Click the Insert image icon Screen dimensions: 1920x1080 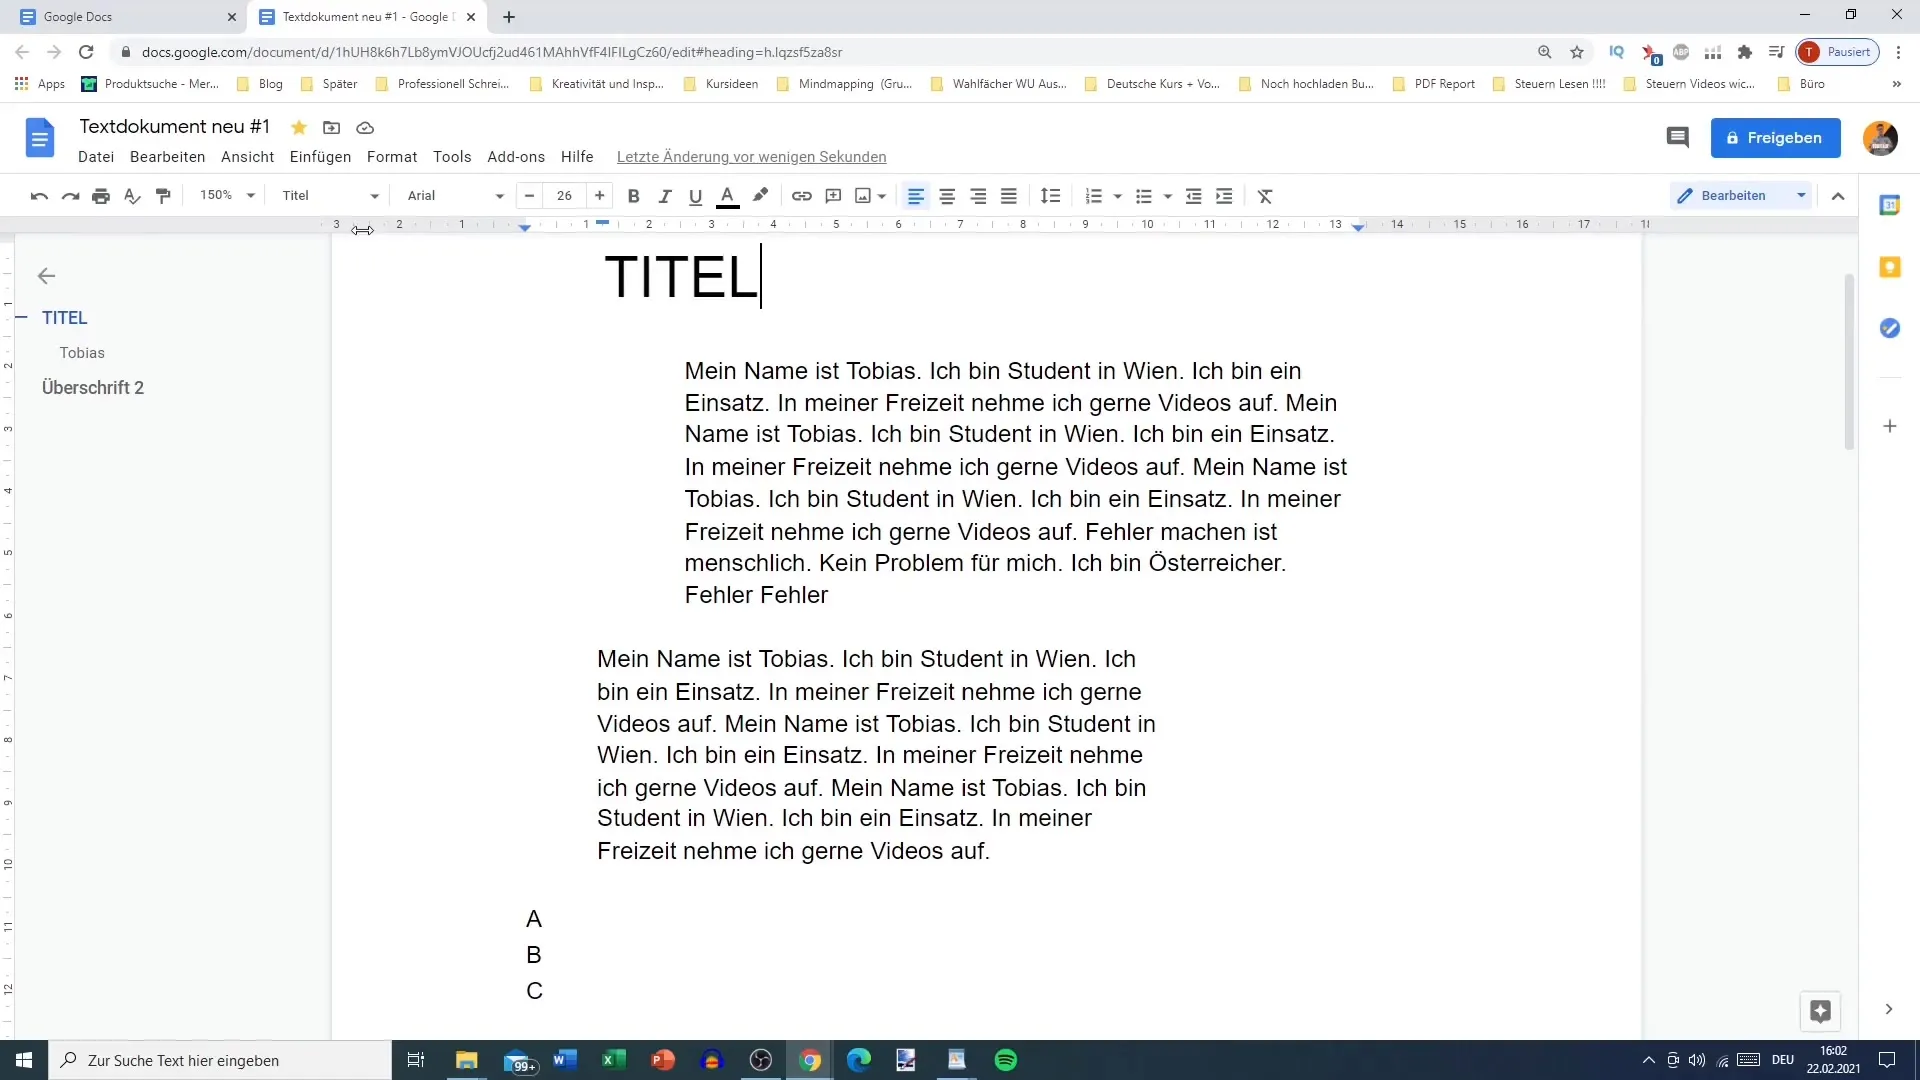(863, 196)
